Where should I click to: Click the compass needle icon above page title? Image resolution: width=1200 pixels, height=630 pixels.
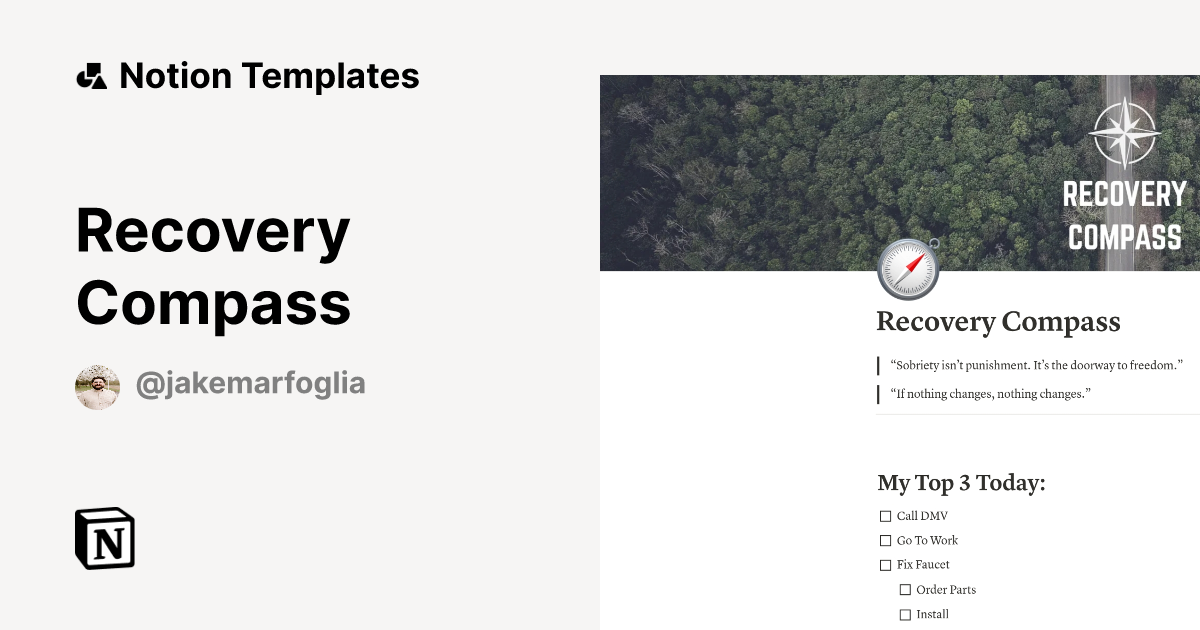[x=908, y=267]
